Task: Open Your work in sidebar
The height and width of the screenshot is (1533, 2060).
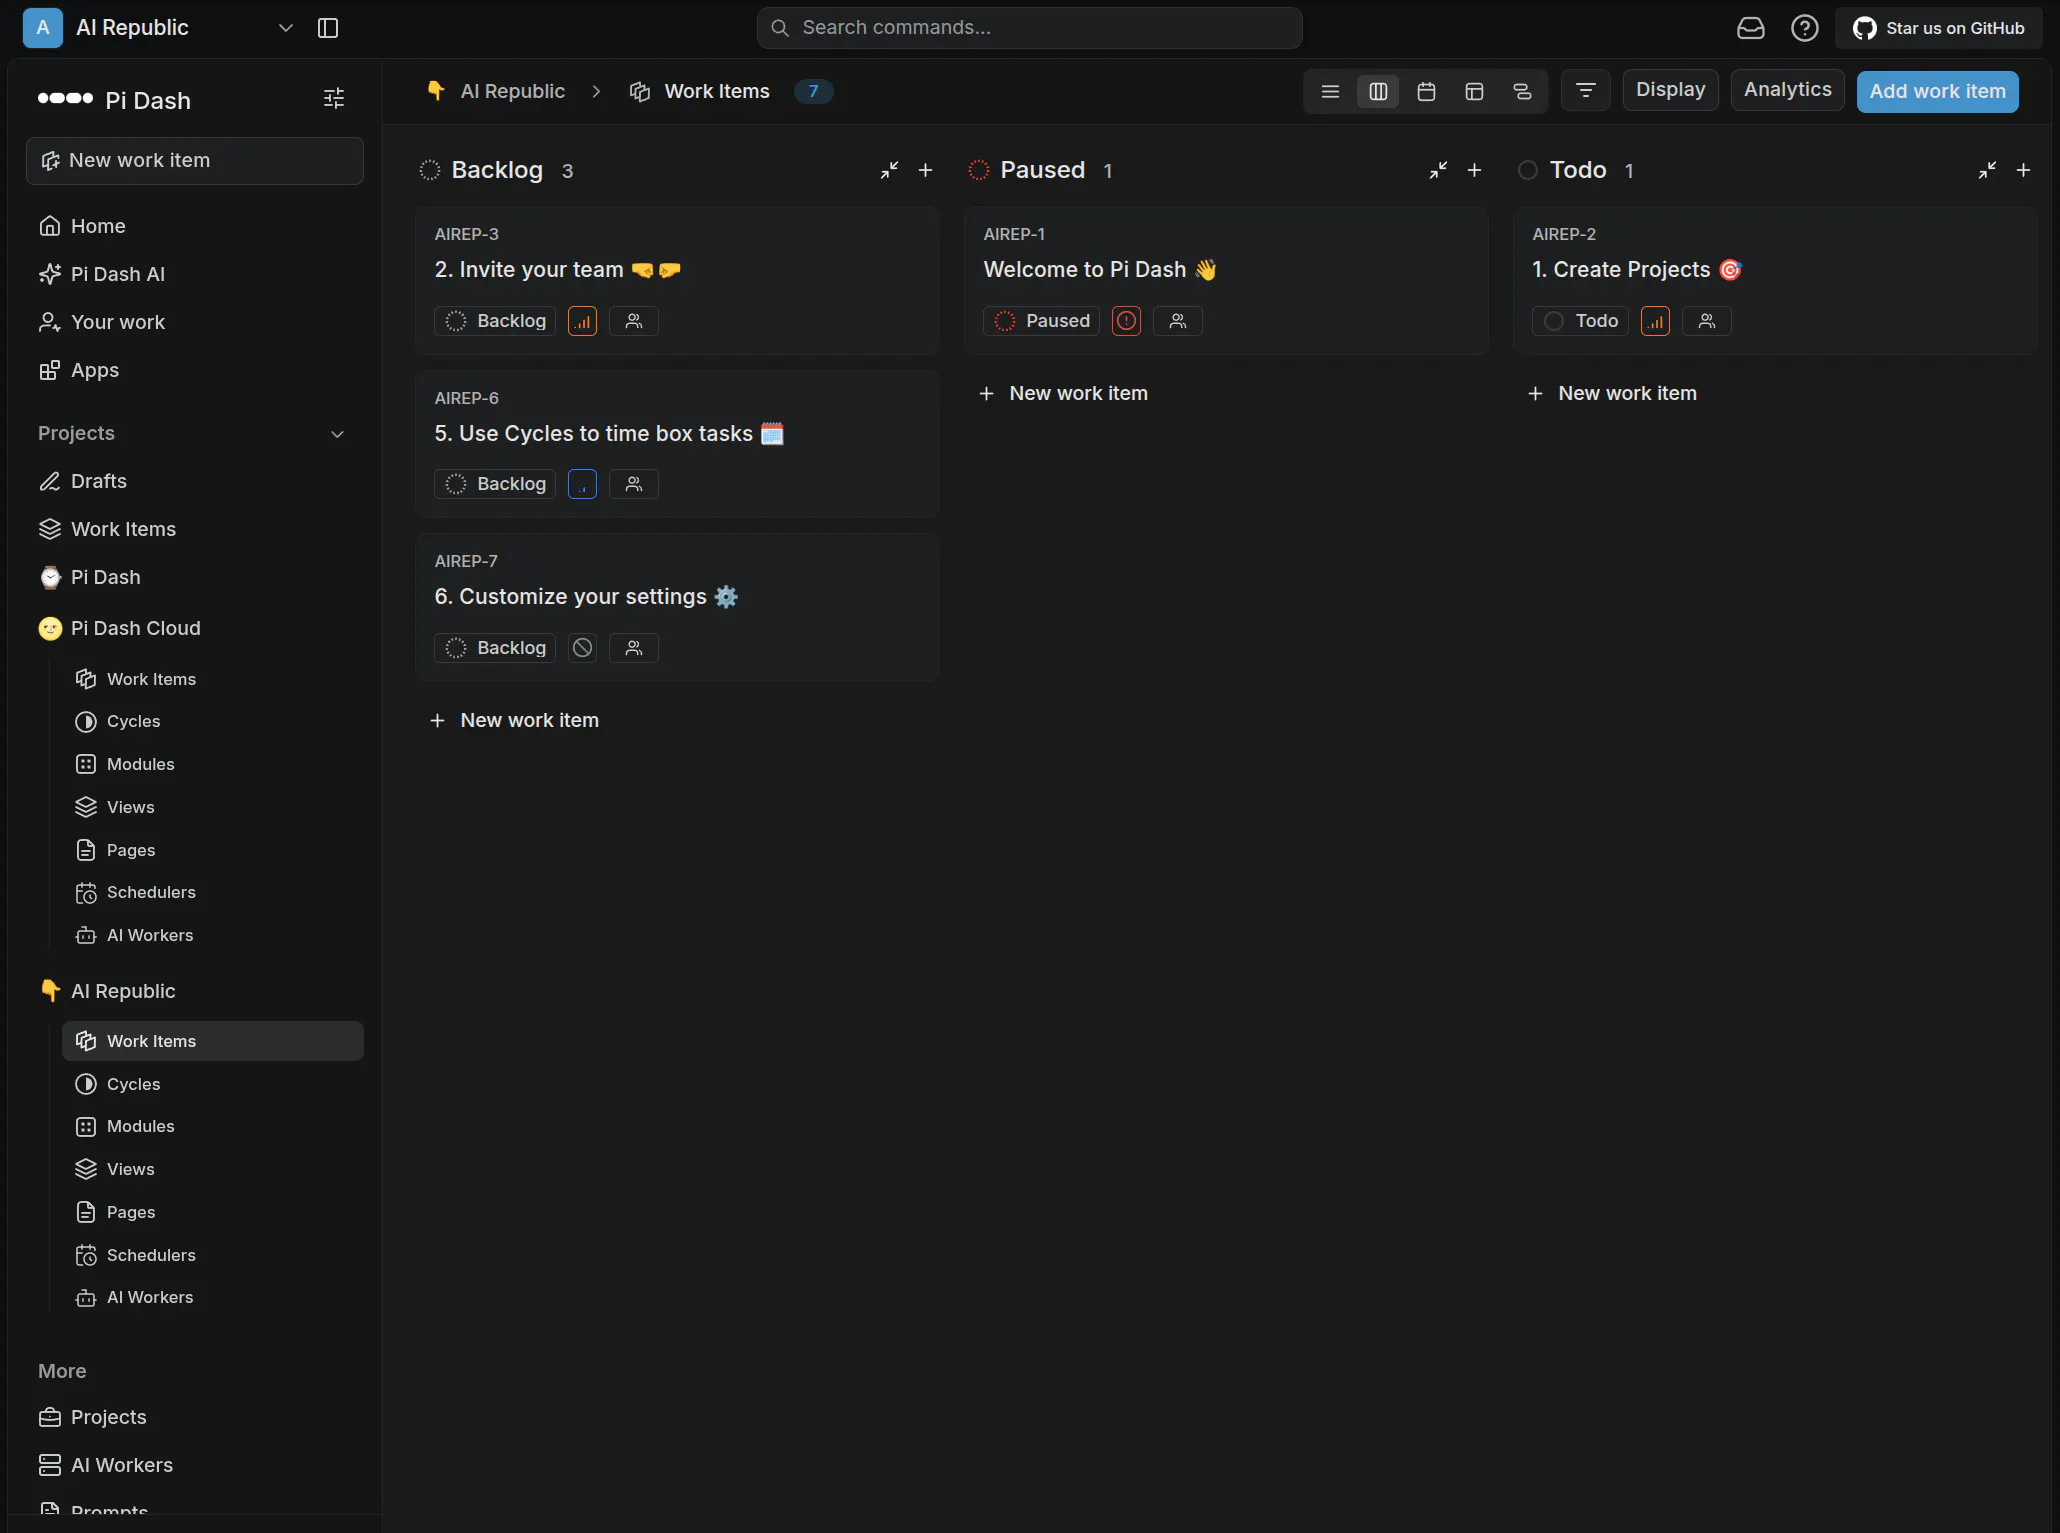Action: 195,322
